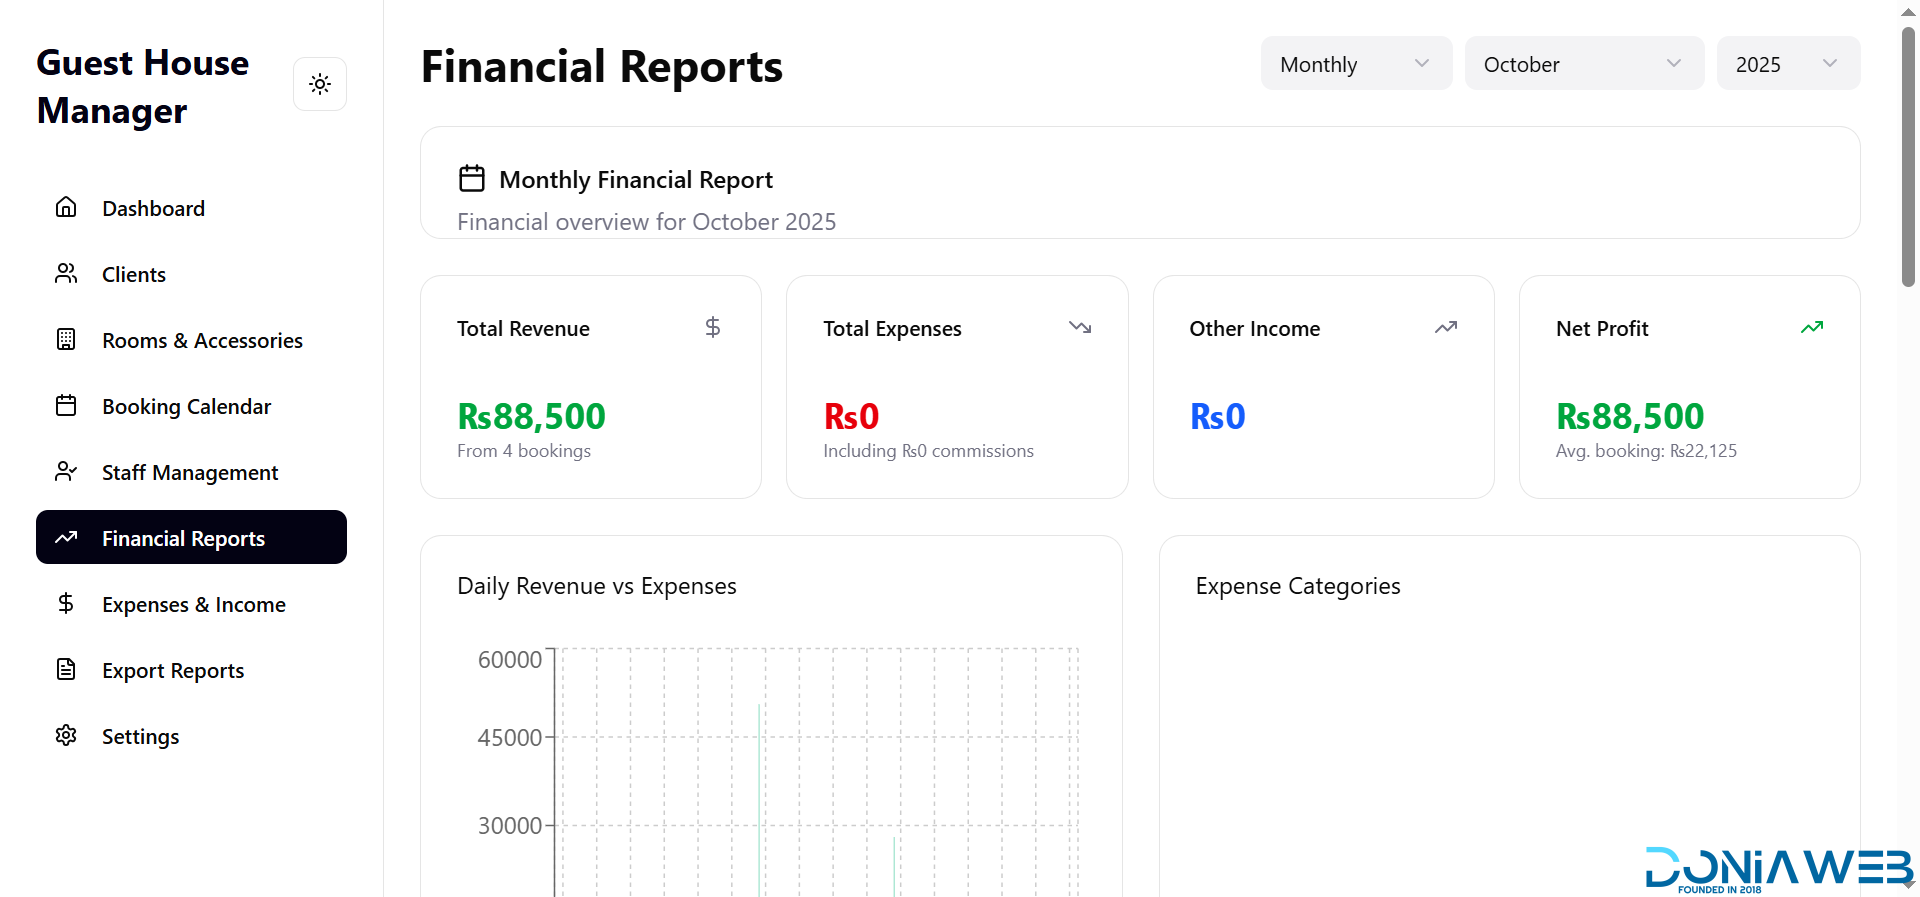Go to Staff Management page
1920x897 pixels.
coord(190,472)
